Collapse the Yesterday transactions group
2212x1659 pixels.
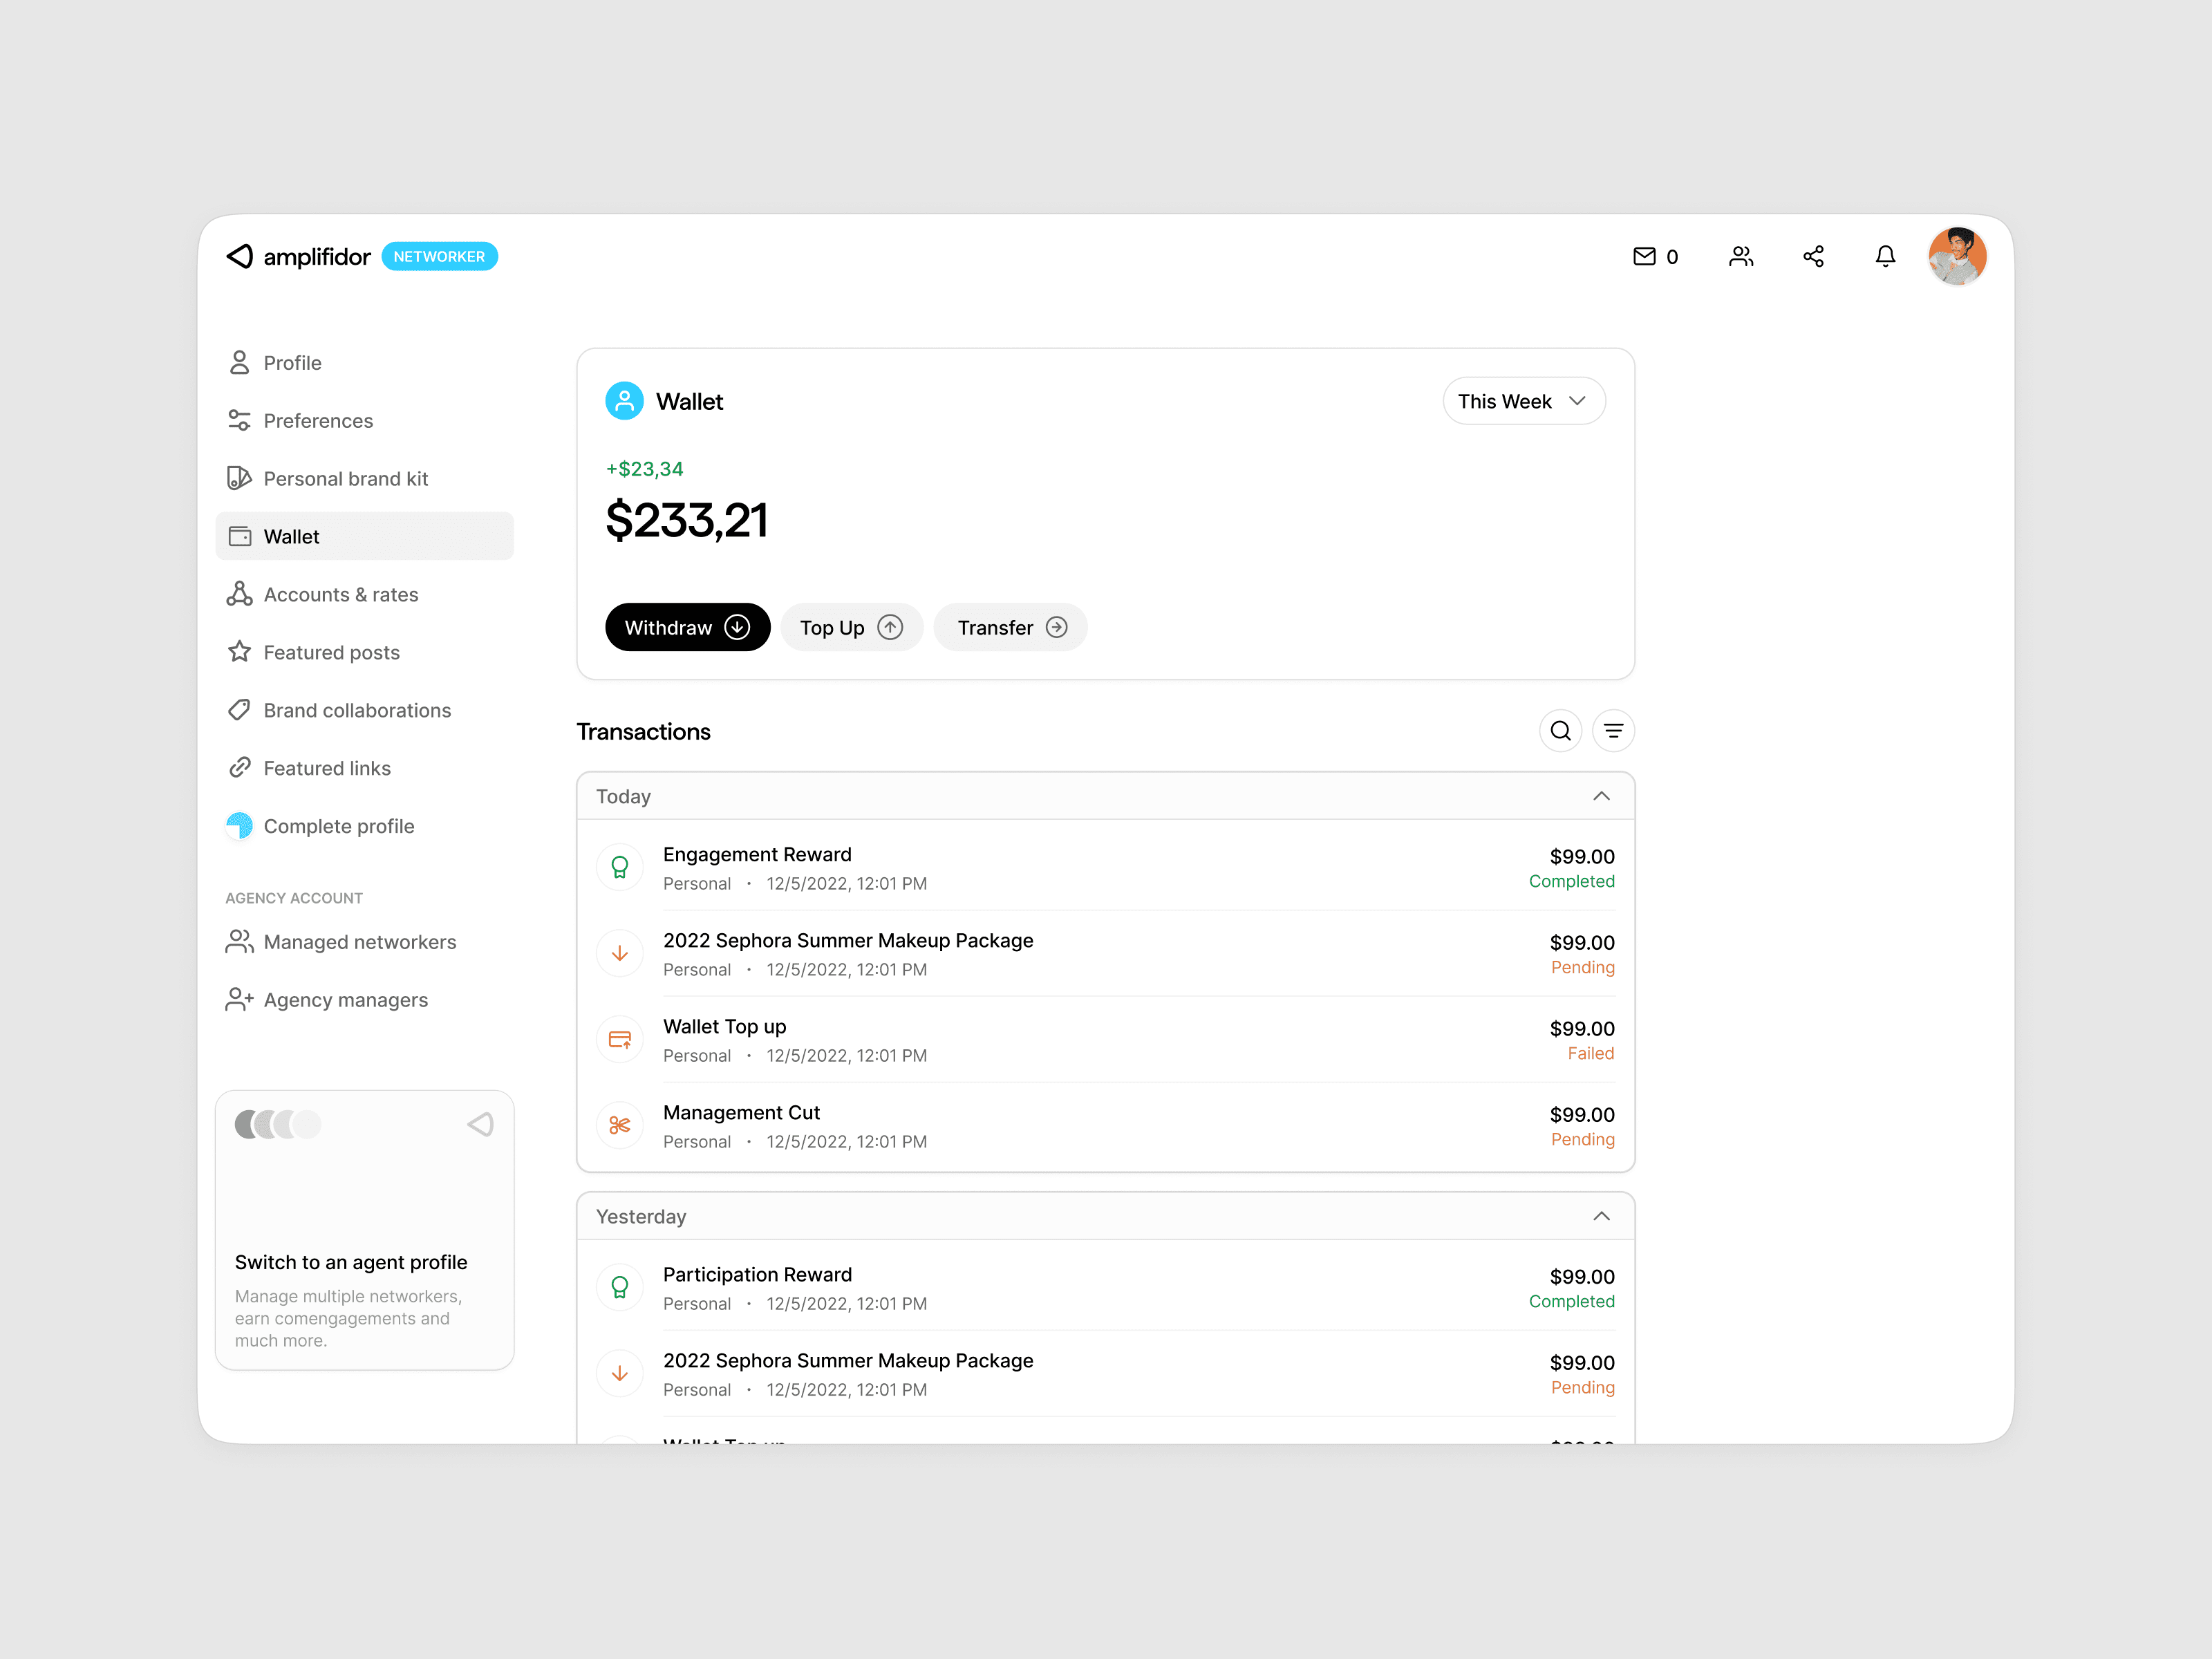point(1601,1216)
